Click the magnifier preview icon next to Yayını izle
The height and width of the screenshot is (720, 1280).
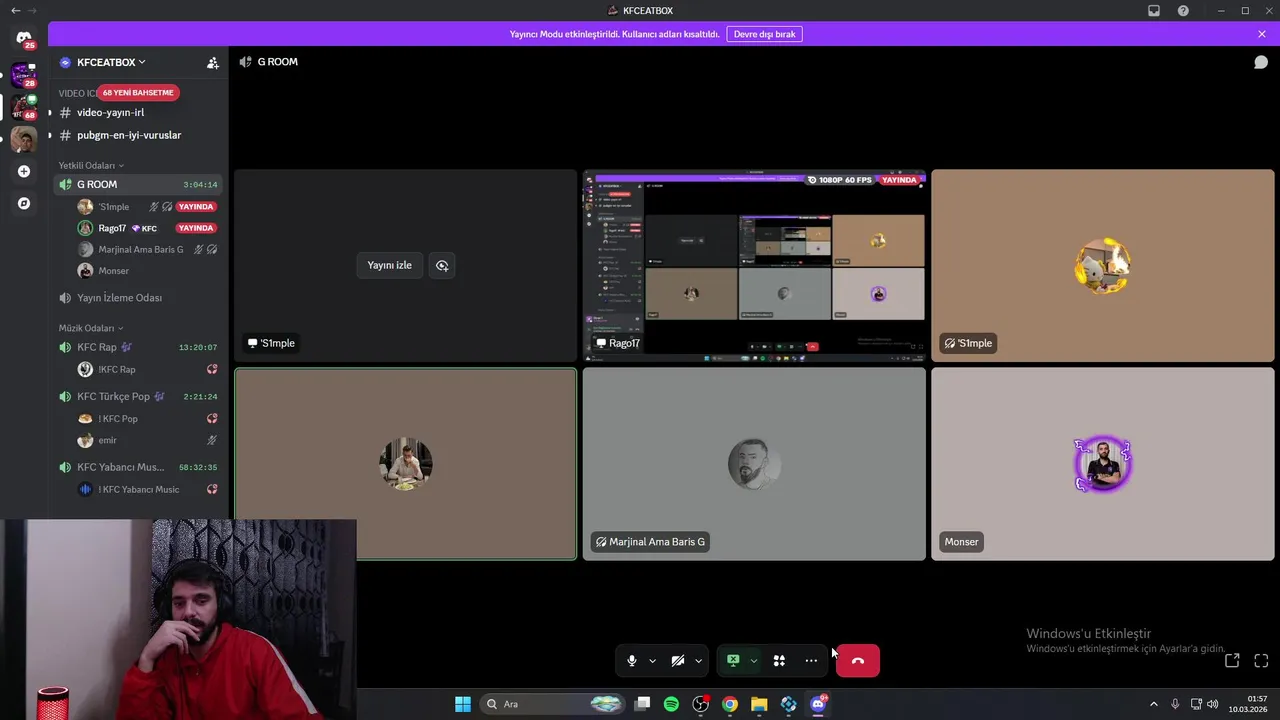442,265
